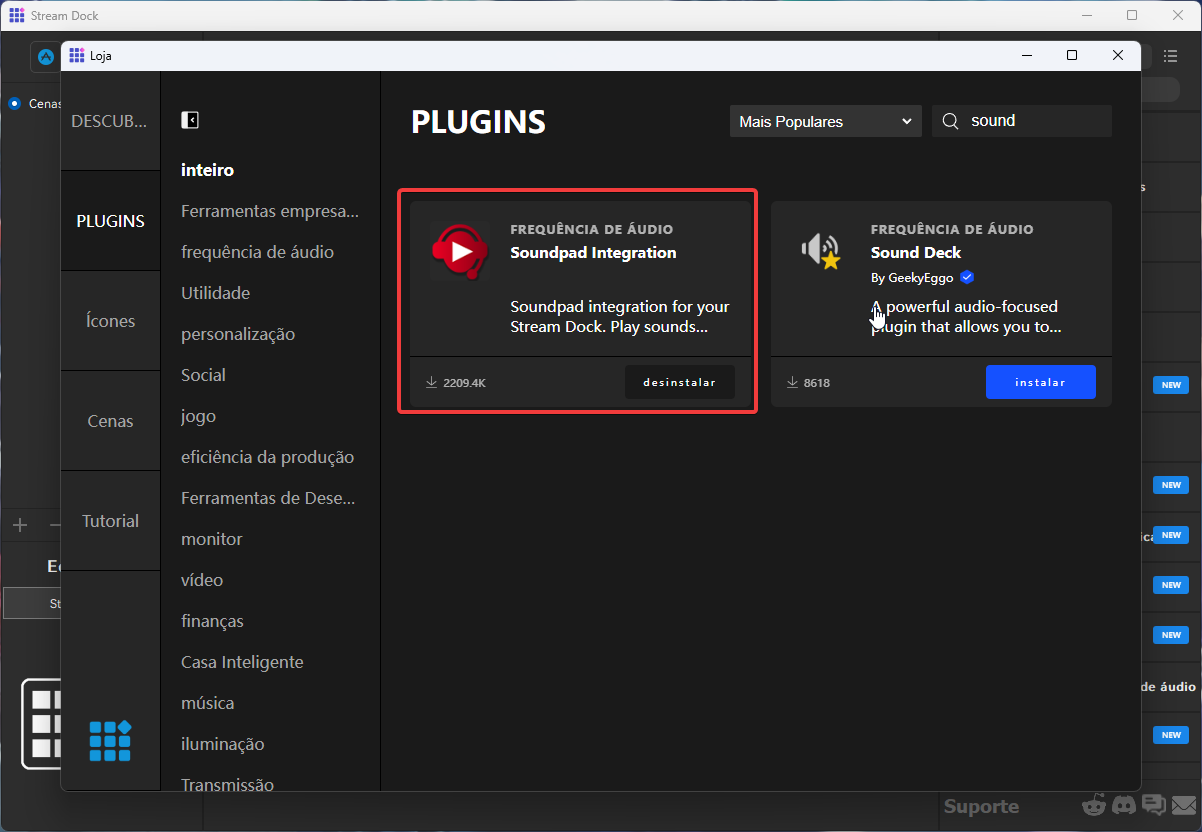Choose the finanças category

212,621
